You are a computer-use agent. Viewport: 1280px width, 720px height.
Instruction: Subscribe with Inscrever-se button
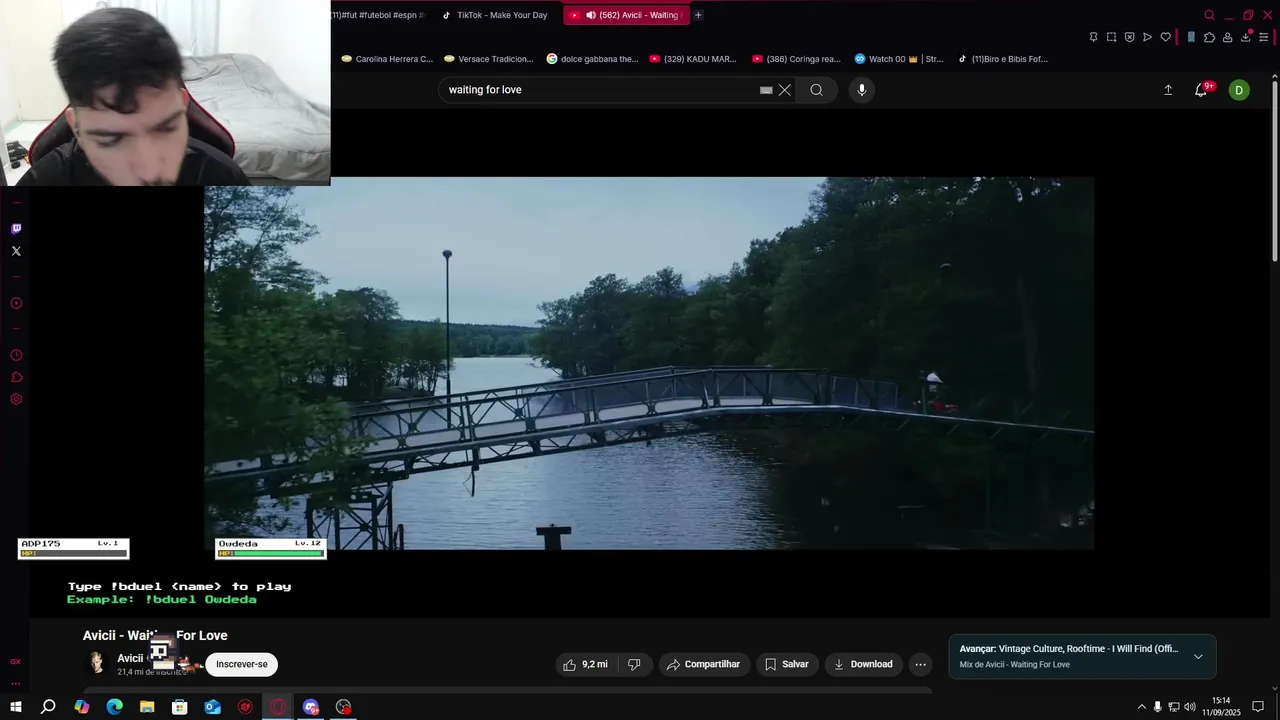(242, 664)
